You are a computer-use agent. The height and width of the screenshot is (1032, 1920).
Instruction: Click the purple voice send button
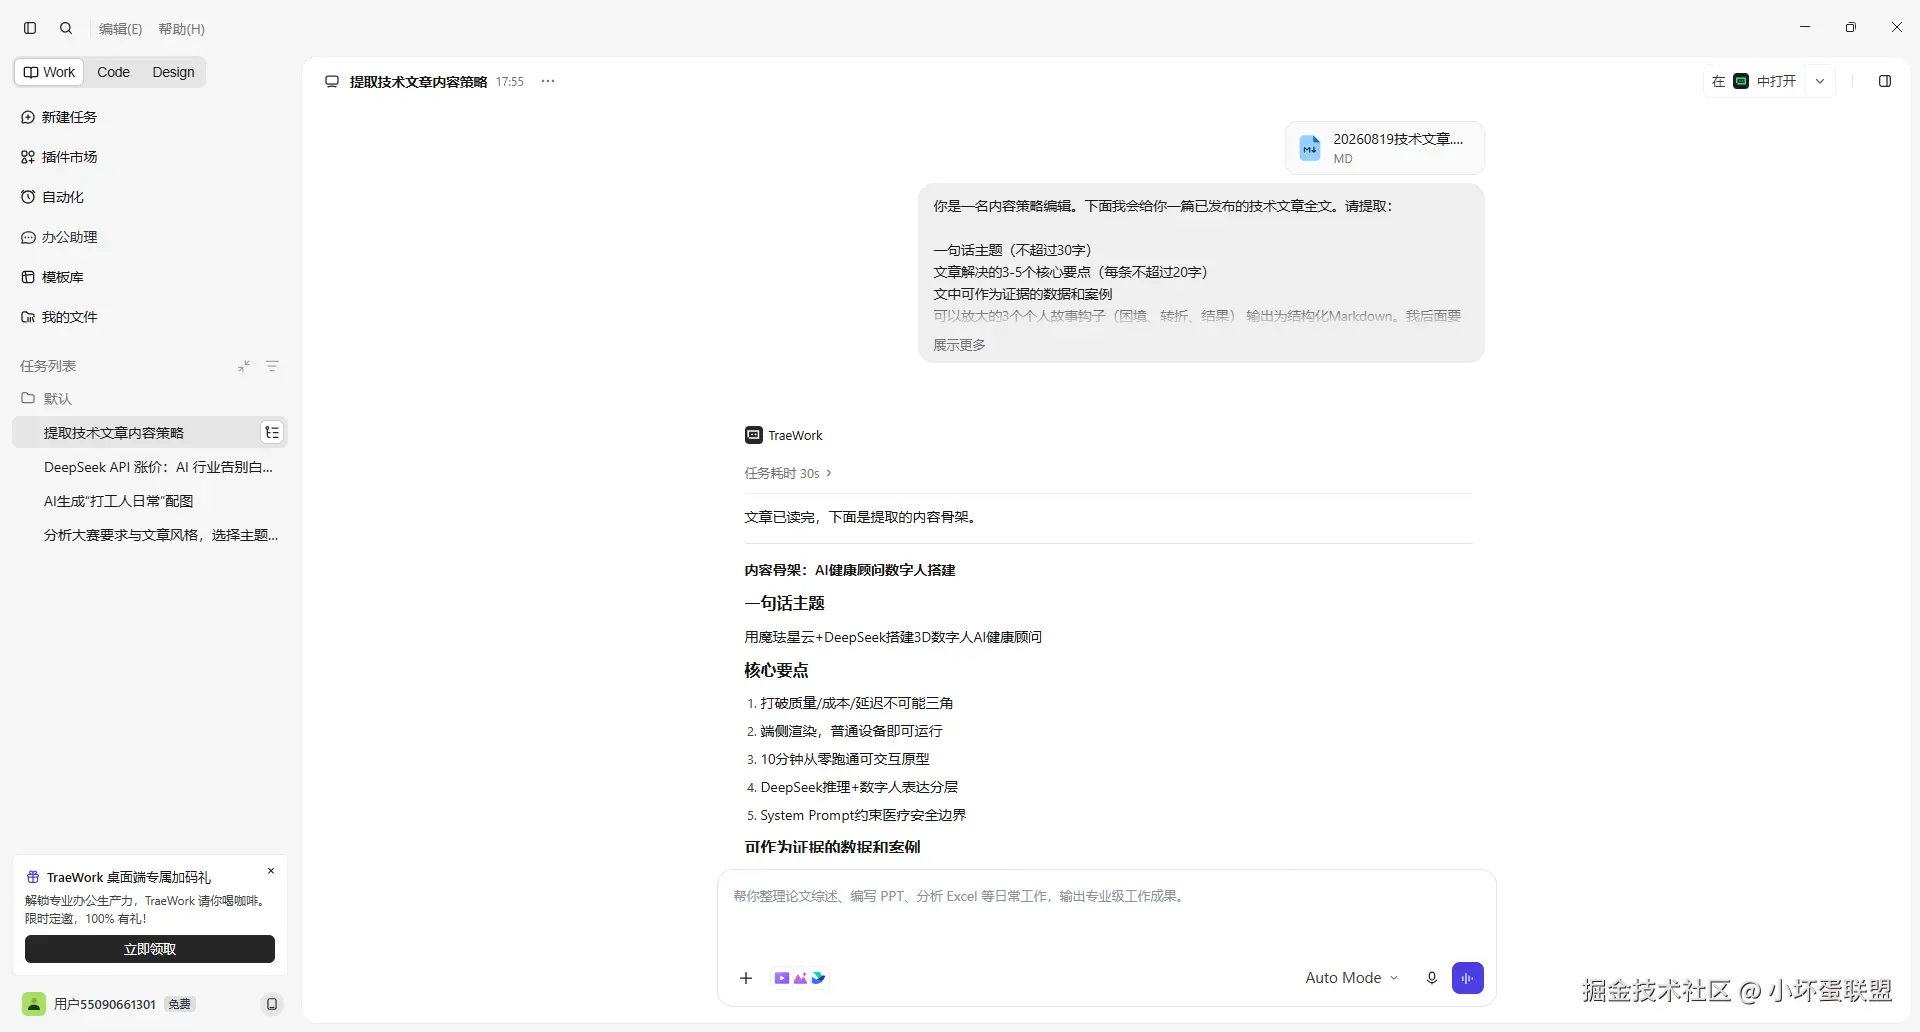1468,978
